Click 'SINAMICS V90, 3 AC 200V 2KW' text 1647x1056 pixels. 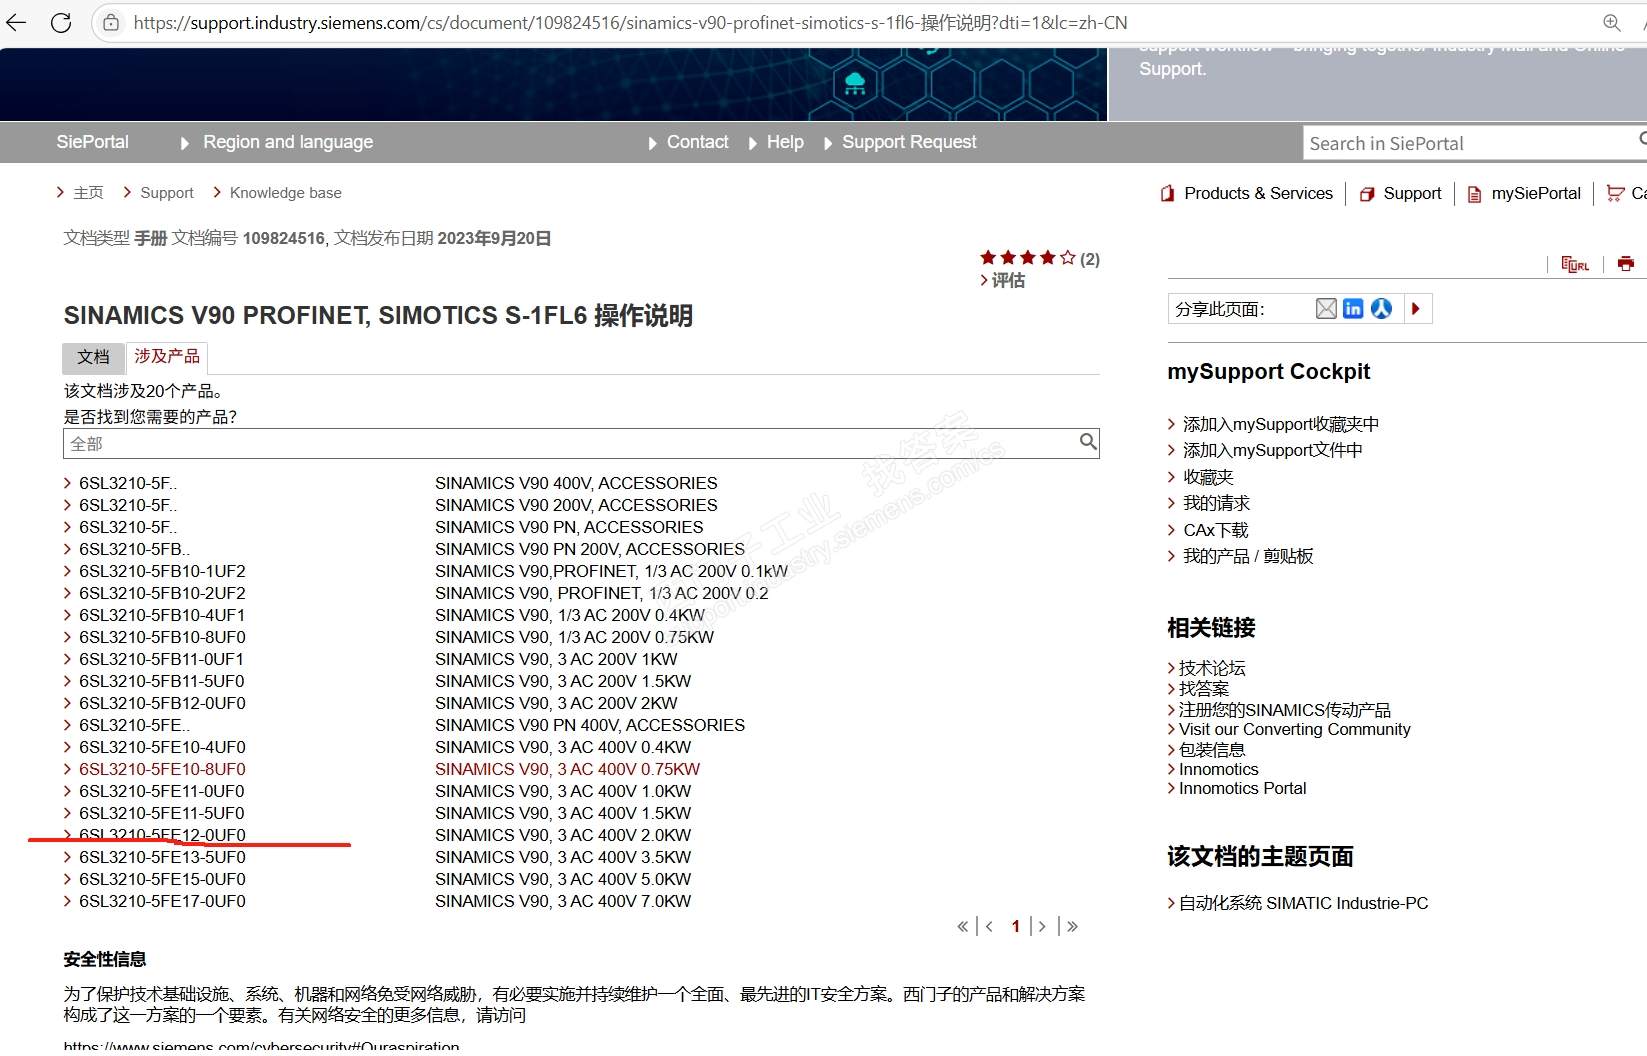pyautogui.click(x=556, y=704)
